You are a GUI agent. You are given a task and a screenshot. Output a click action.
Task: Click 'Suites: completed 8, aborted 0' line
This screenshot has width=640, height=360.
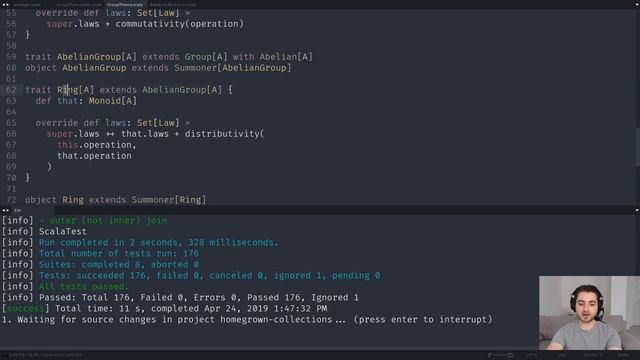(x=119, y=264)
